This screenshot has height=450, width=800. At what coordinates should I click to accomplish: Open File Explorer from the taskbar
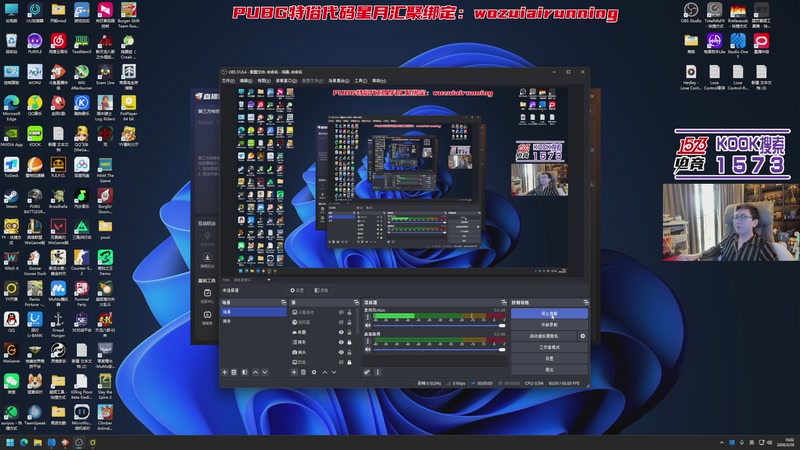point(37,442)
